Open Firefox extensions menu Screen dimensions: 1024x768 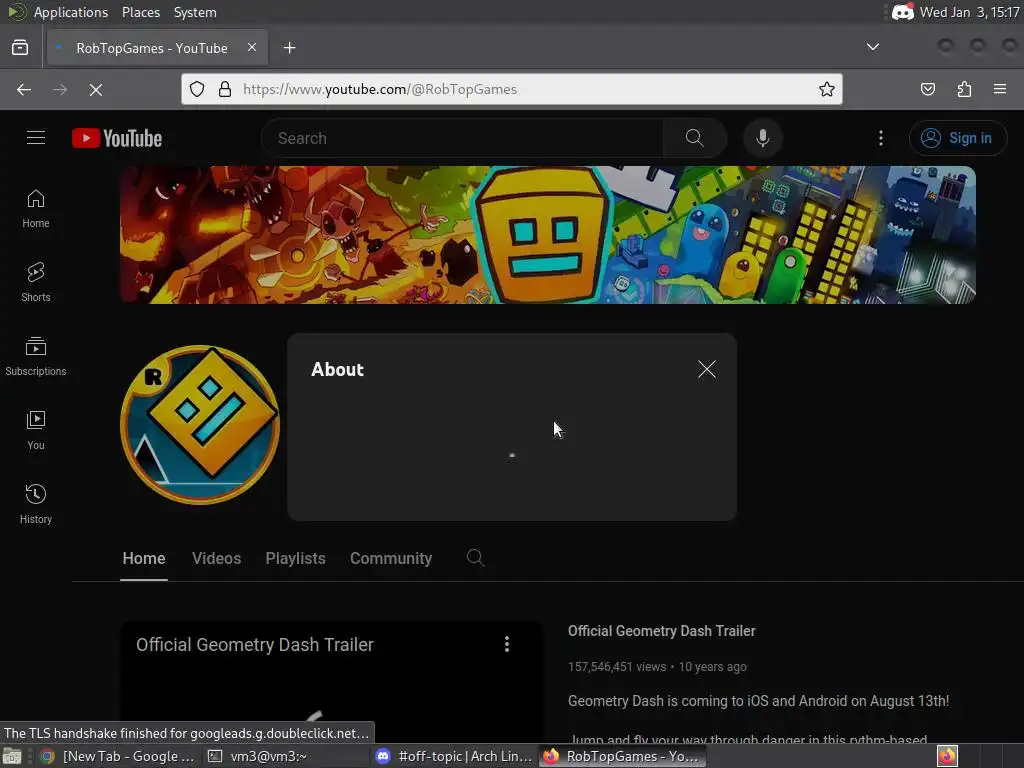click(x=964, y=89)
